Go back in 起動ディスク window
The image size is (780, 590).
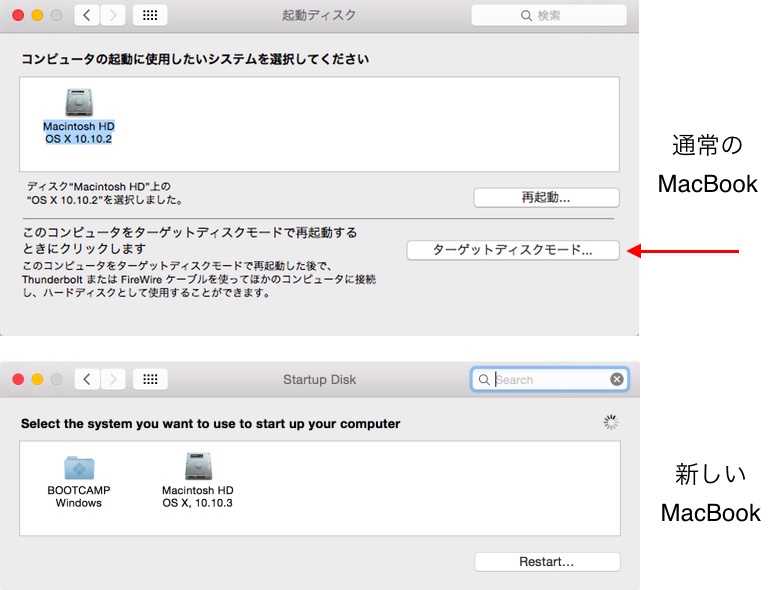click(x=87, y=15)
